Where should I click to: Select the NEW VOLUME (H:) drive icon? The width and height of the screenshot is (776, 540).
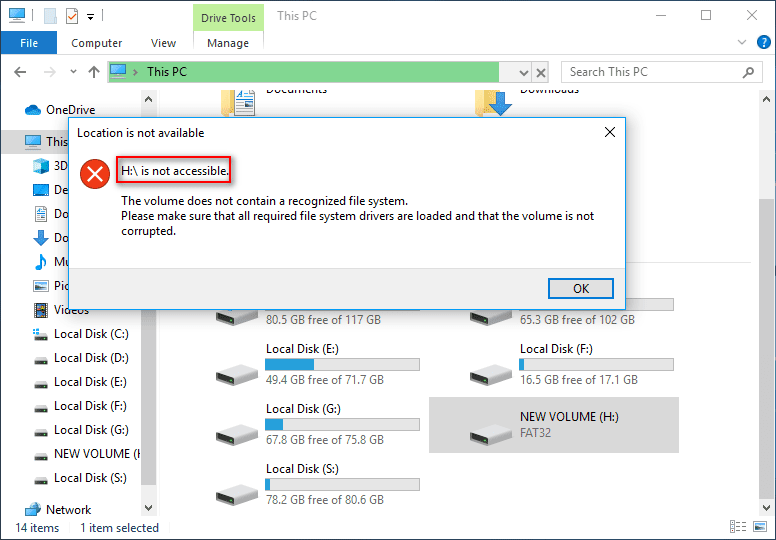click(490, 432)
